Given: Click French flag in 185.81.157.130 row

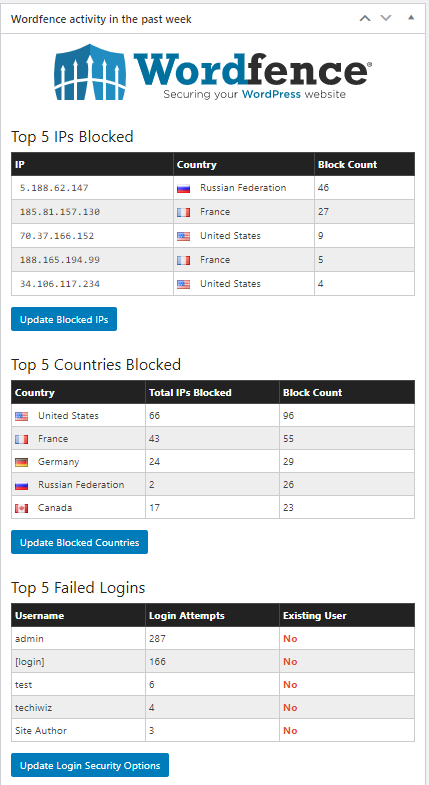Looking at the screenshot, I should (x=183, y=213).
